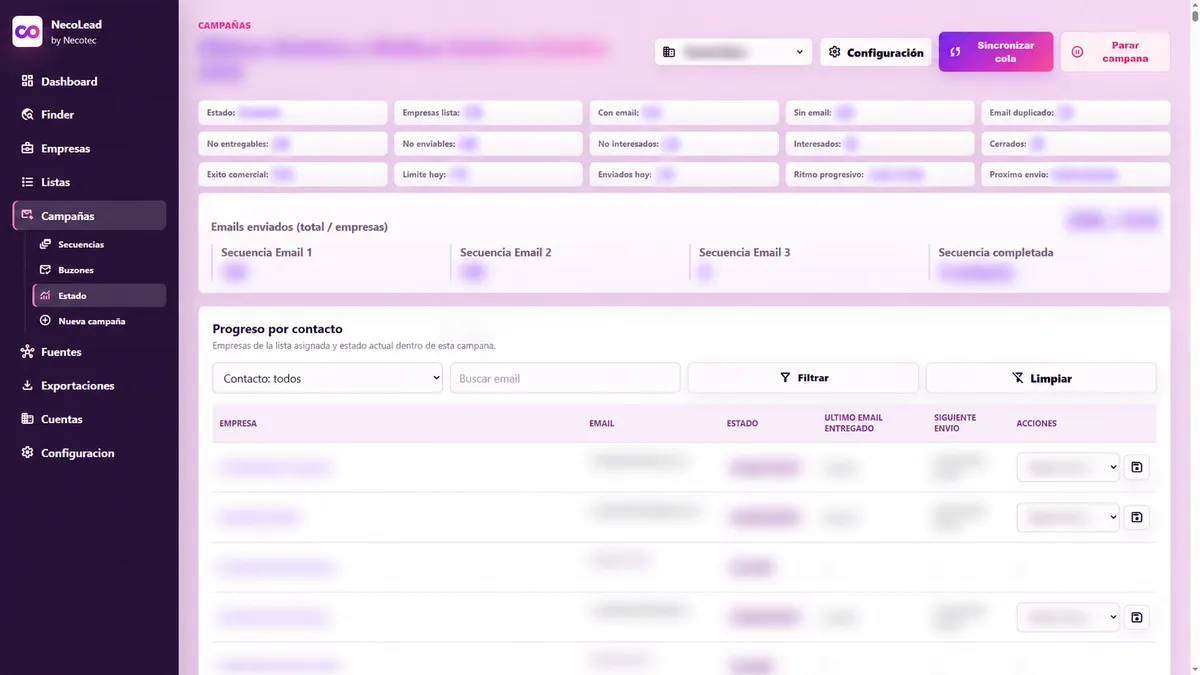Click the Secuencias sub-item icon
This screenshot has width=1200, height=675.
(45, 244)
